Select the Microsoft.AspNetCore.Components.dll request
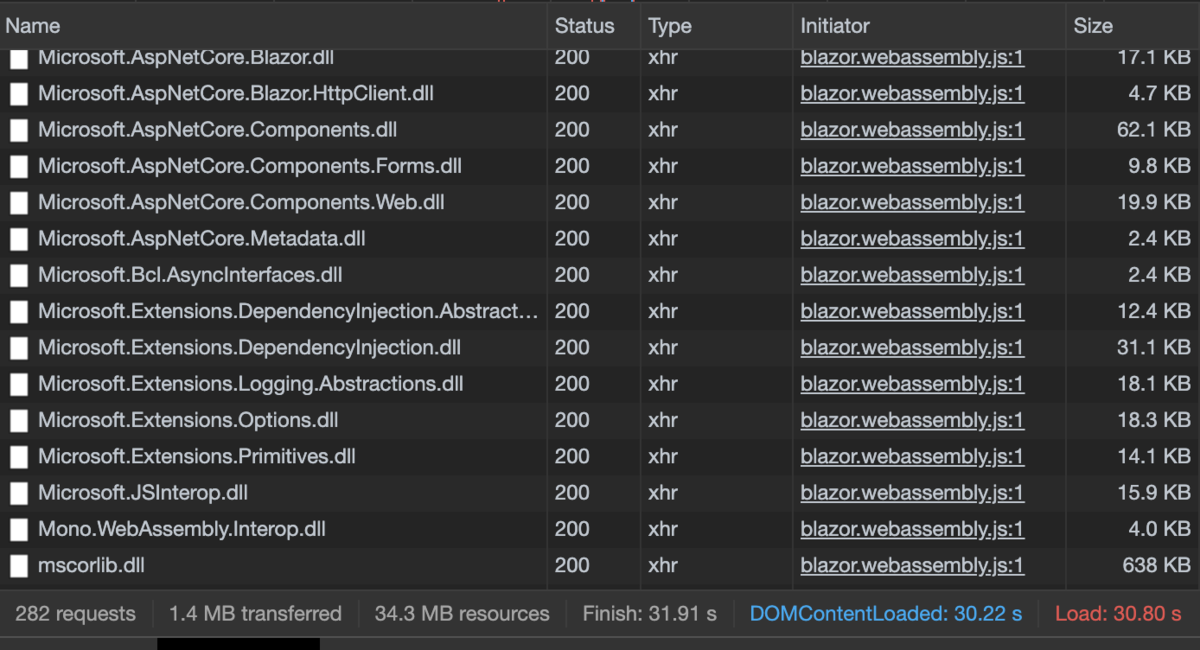The image size is (1200, 650). tap(217, 130)
